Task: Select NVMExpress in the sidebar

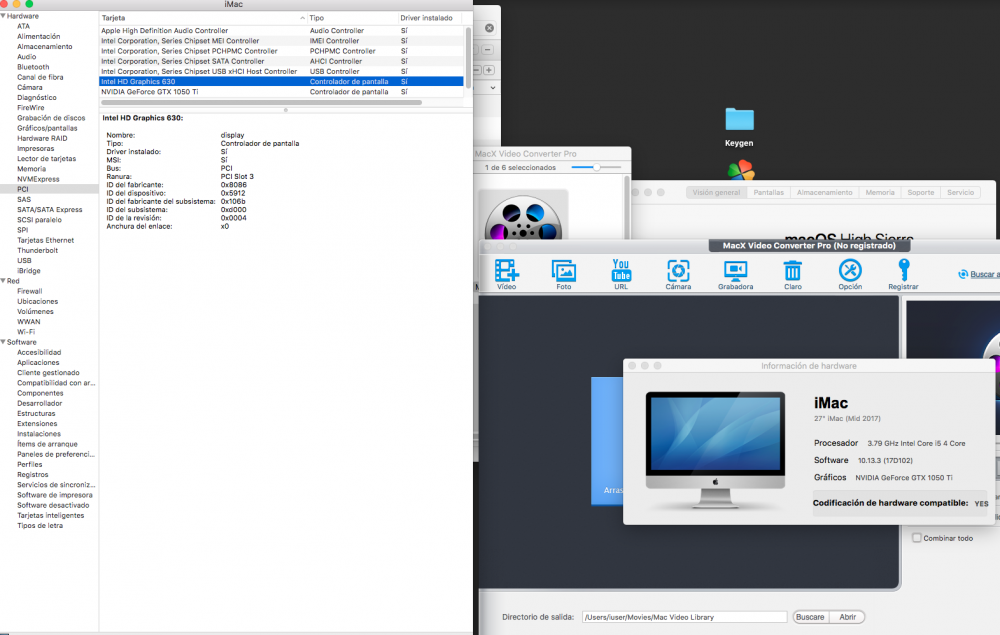Action: tap(38, 179)
